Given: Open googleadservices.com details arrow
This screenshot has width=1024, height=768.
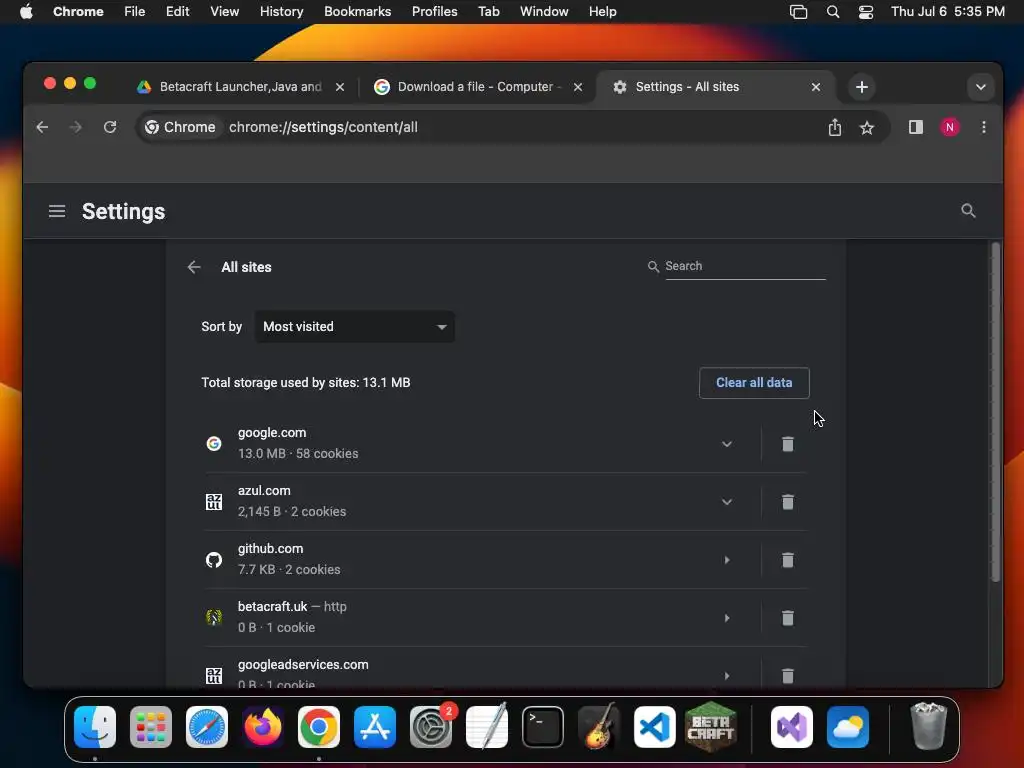Looking at the screenshot, I should coord(726,676).
